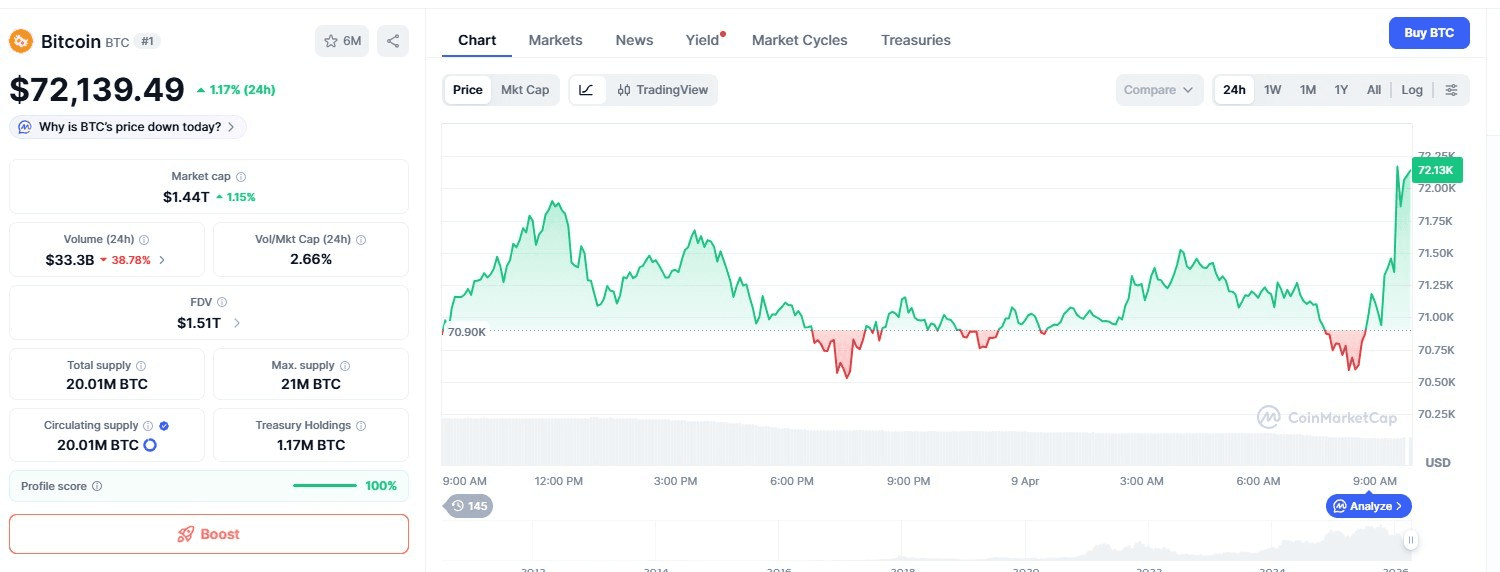Open the 145 history clock badge
The width and height of the screenshot is (1500, 572).
pyautogui.click(x=468, y=506)
